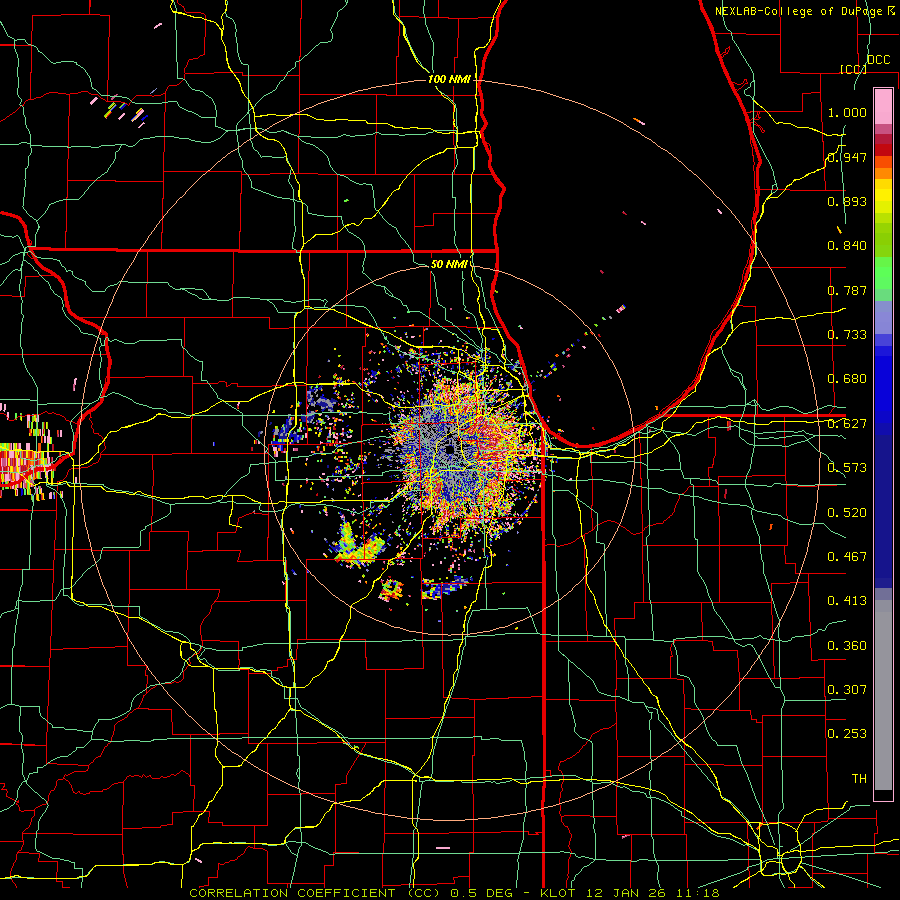This screenshot has height=900, width=900.
Task: Click the 0.627 legend value
Action: [x=847, y=424]
